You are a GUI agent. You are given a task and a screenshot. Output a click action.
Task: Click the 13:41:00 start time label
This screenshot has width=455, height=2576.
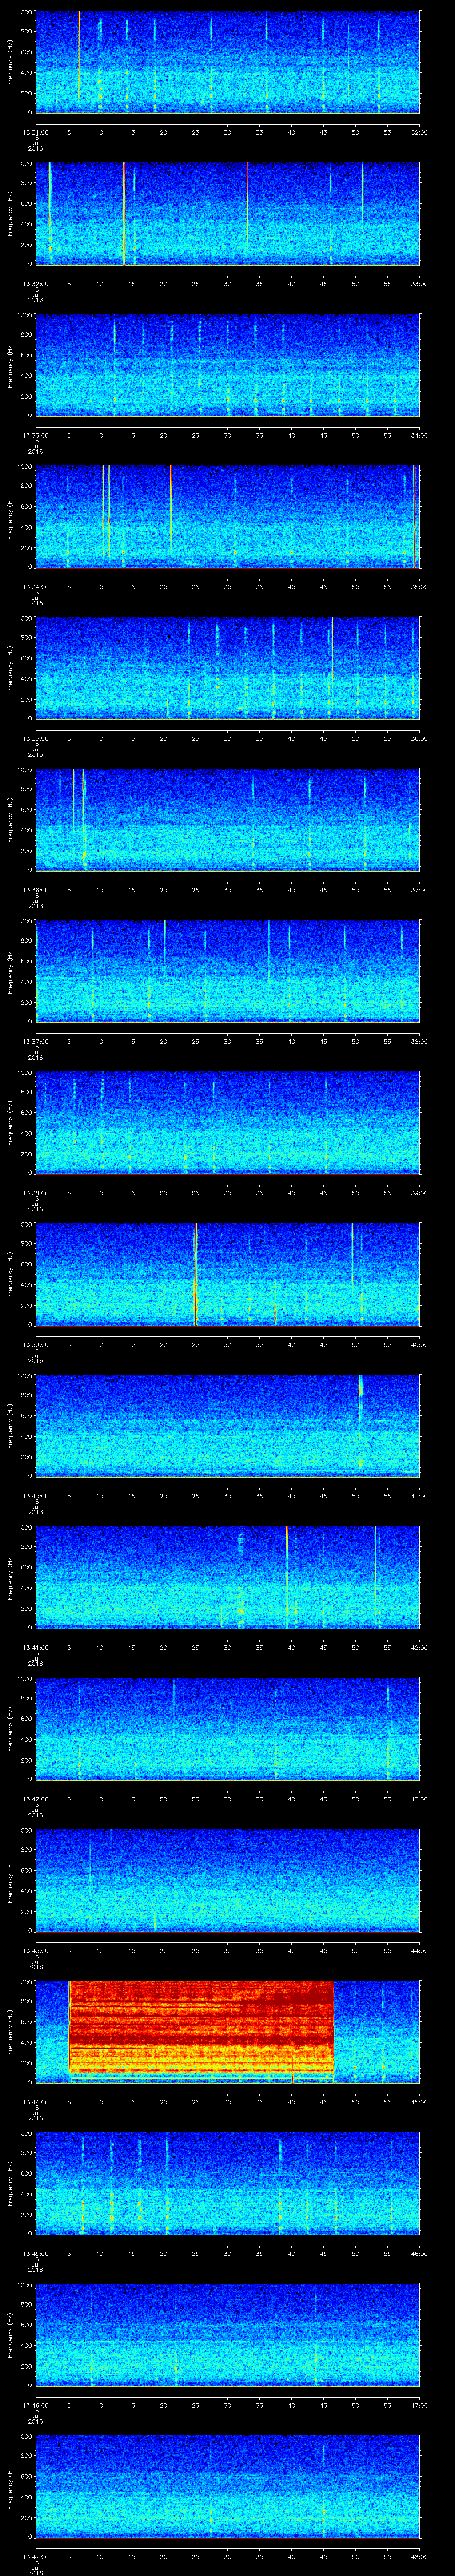35,1647
